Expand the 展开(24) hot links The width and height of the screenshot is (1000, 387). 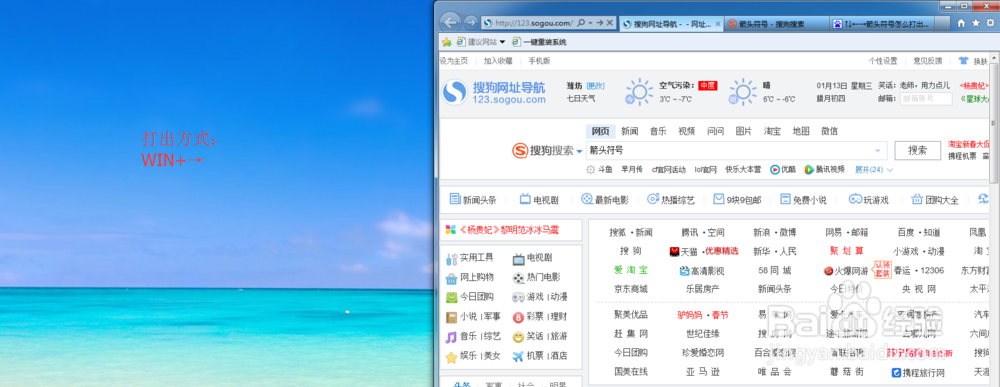874,170
